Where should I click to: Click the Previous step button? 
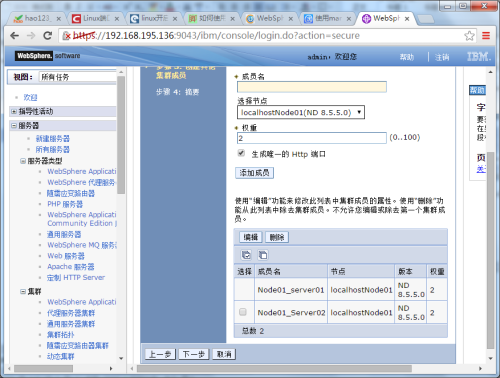click(160, 354)
